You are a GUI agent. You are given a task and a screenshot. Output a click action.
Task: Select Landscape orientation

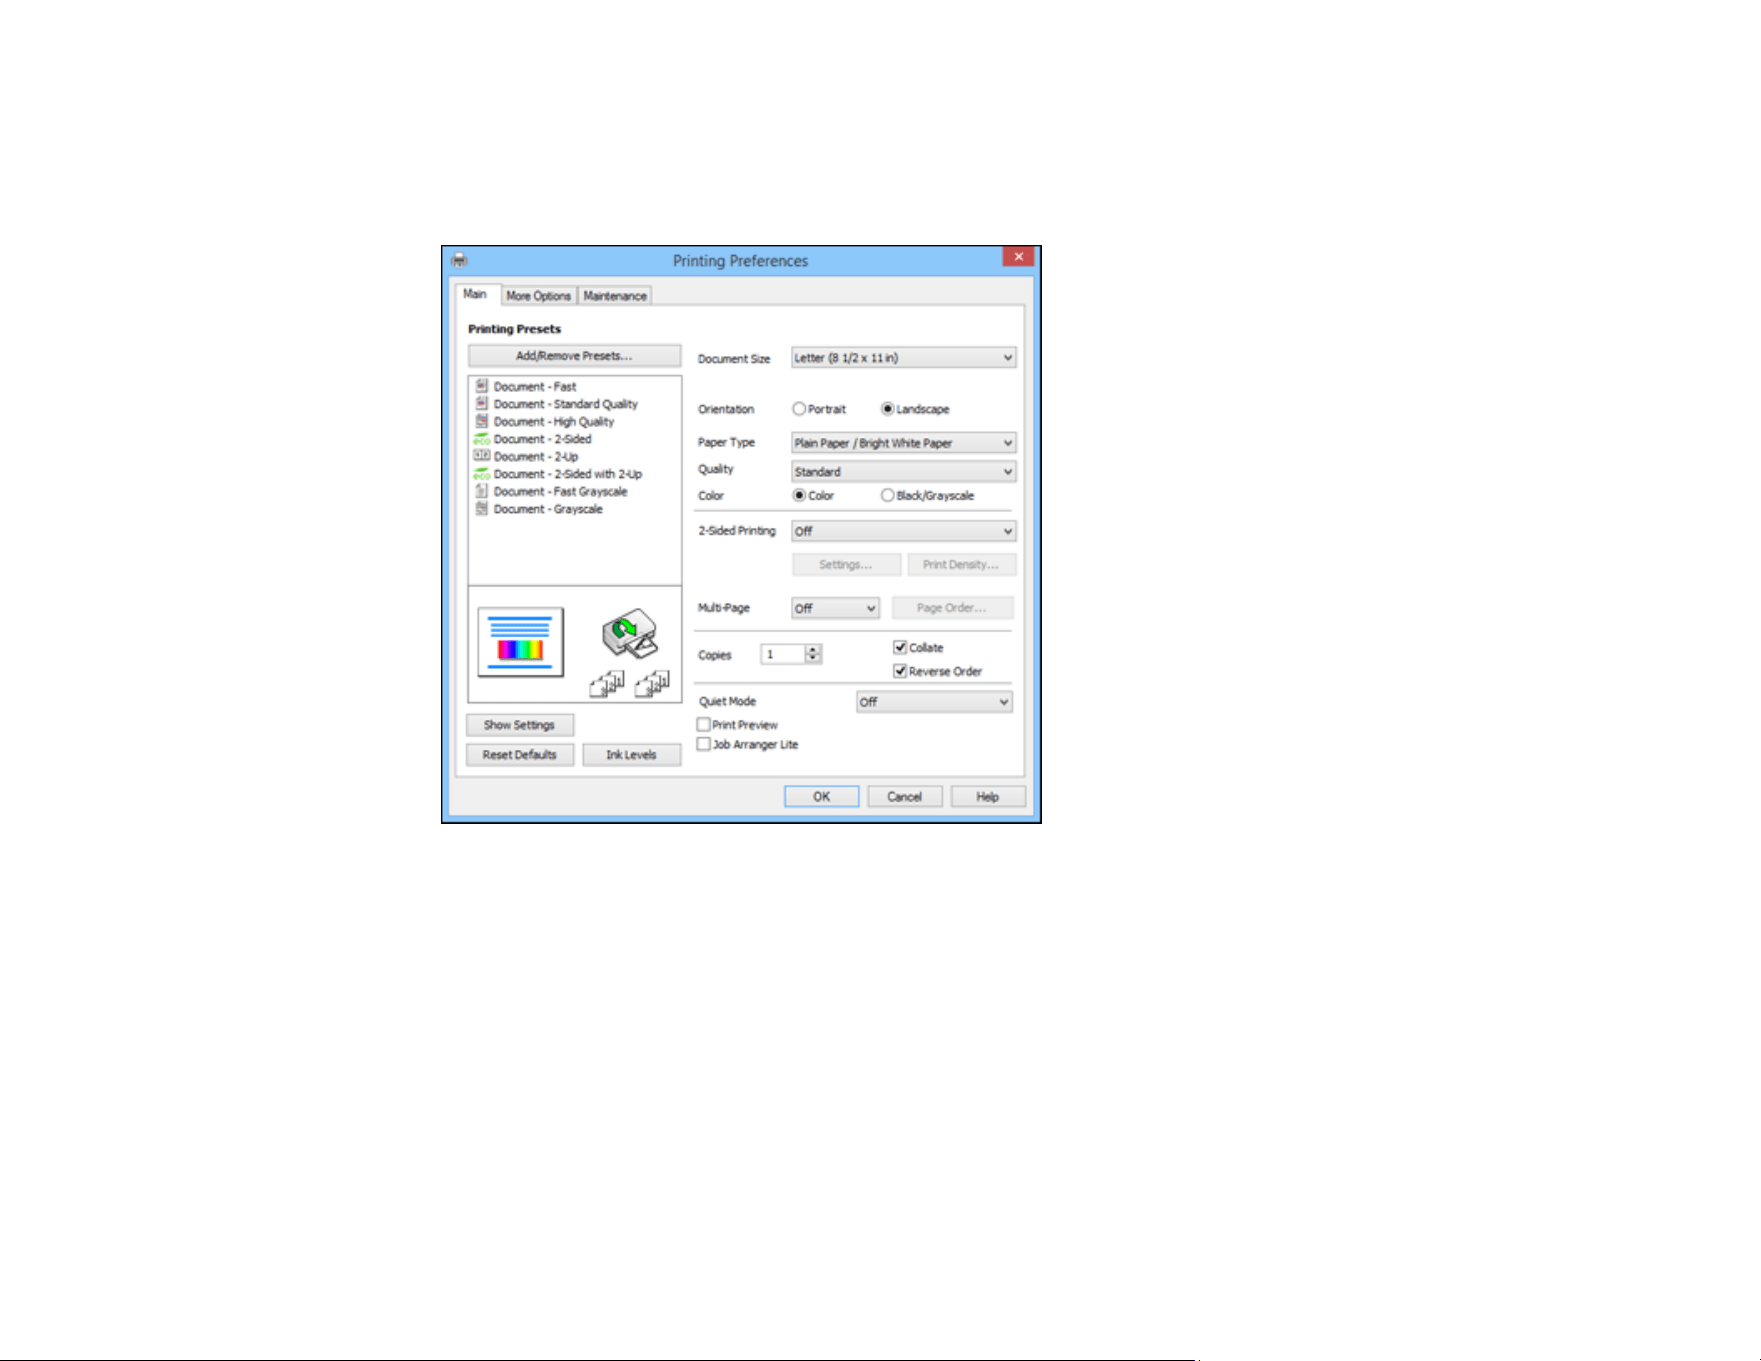[887, 409]
